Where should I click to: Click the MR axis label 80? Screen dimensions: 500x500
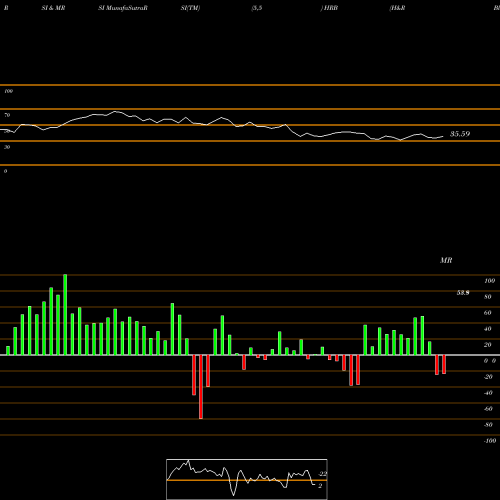488,297
